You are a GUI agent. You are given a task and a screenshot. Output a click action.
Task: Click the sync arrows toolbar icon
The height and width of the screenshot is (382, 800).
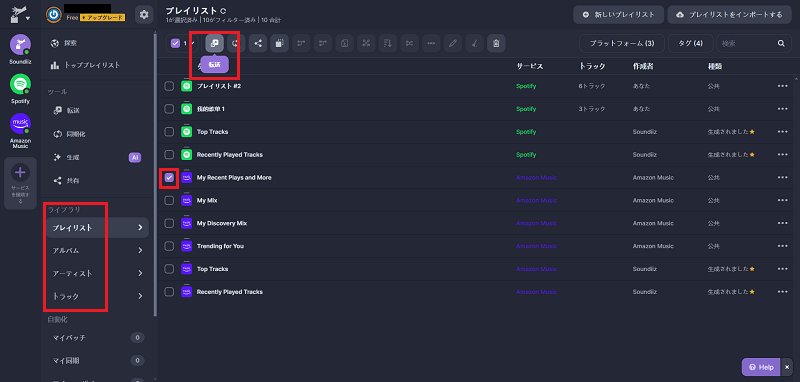[237, 43]
